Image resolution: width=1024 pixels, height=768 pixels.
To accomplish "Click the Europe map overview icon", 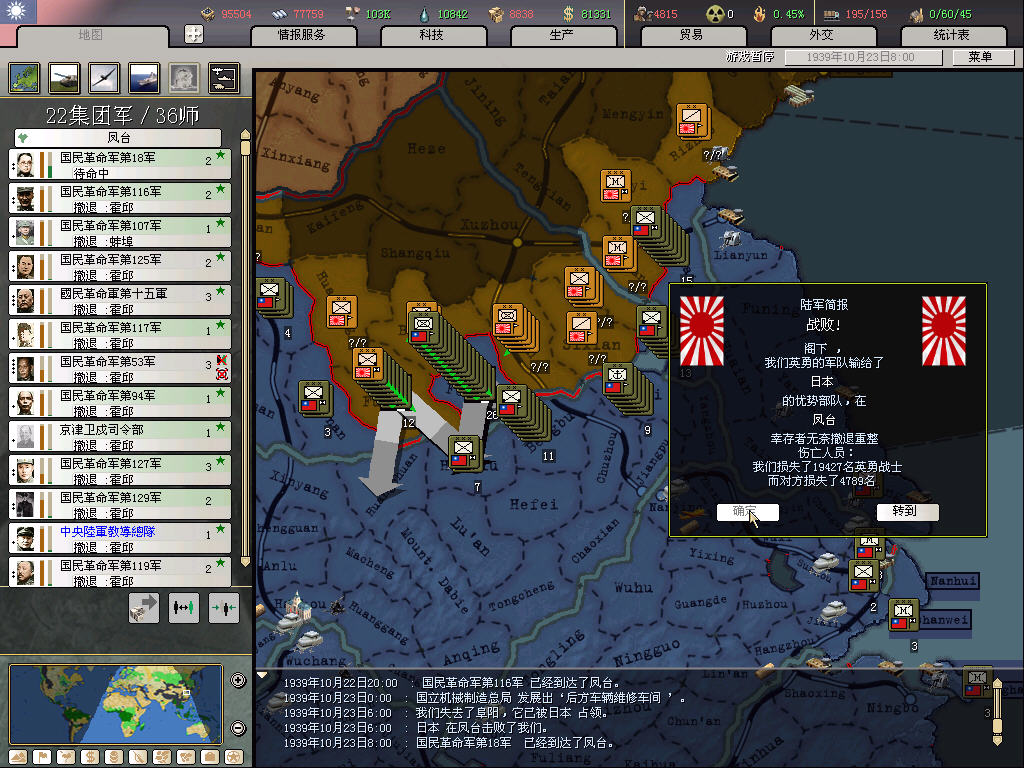I will (24, 77).
